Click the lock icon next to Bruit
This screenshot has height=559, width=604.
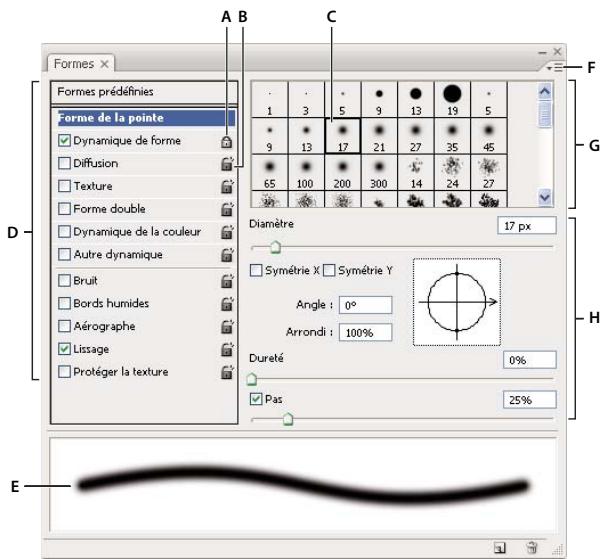227,281
